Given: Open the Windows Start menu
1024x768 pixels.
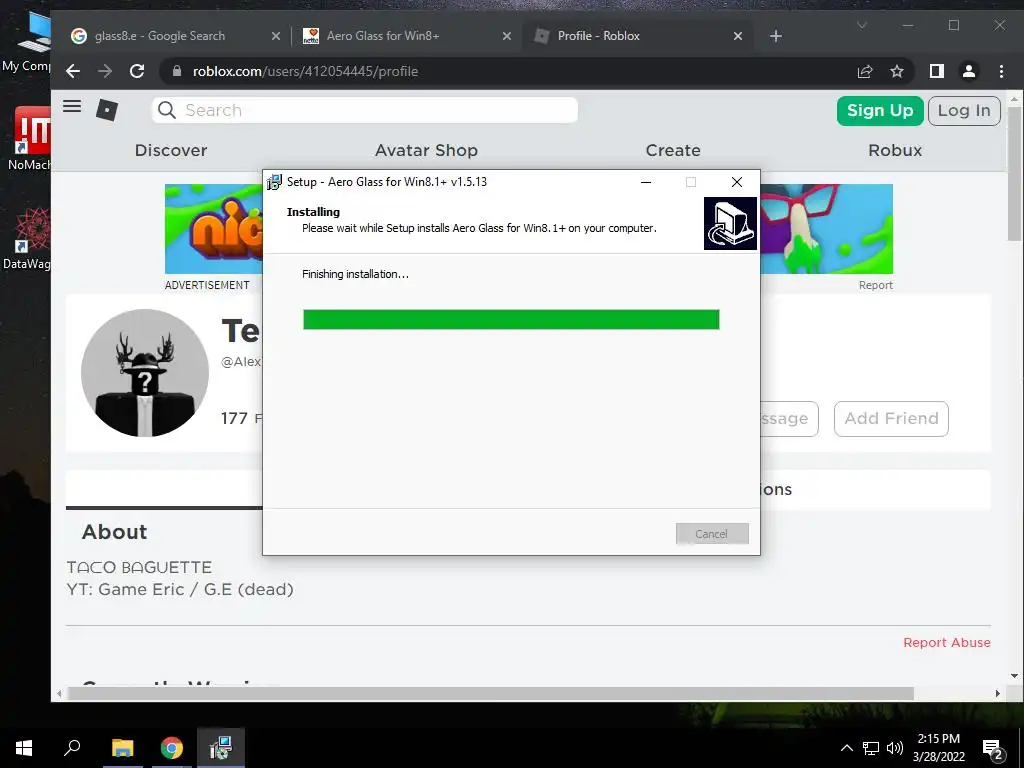Looking at the screenshot, I should click(24, 748).
